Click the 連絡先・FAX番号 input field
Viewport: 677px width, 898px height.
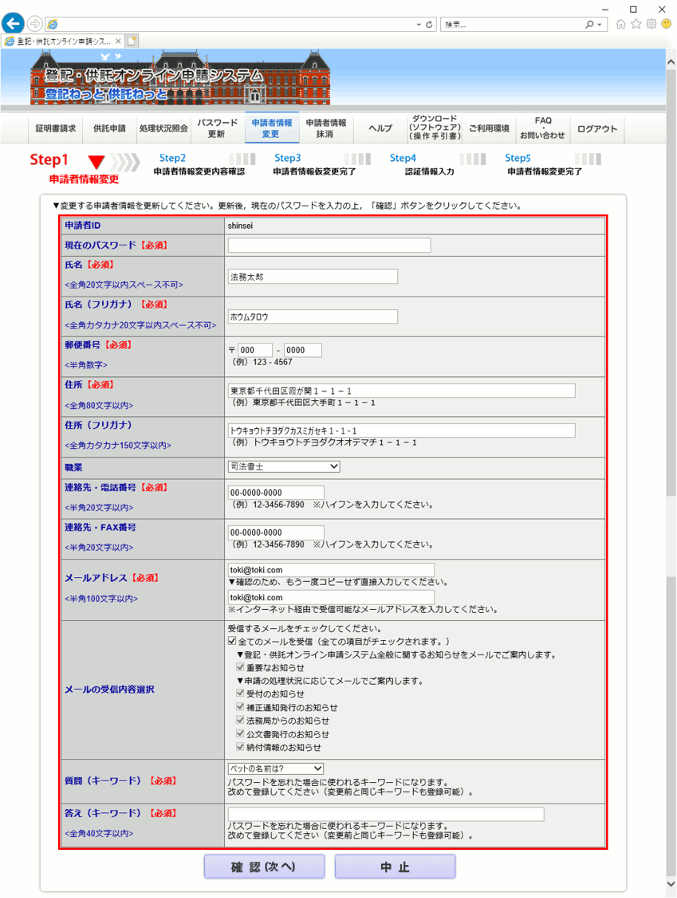pyautogui.click(x=276, y=533)
